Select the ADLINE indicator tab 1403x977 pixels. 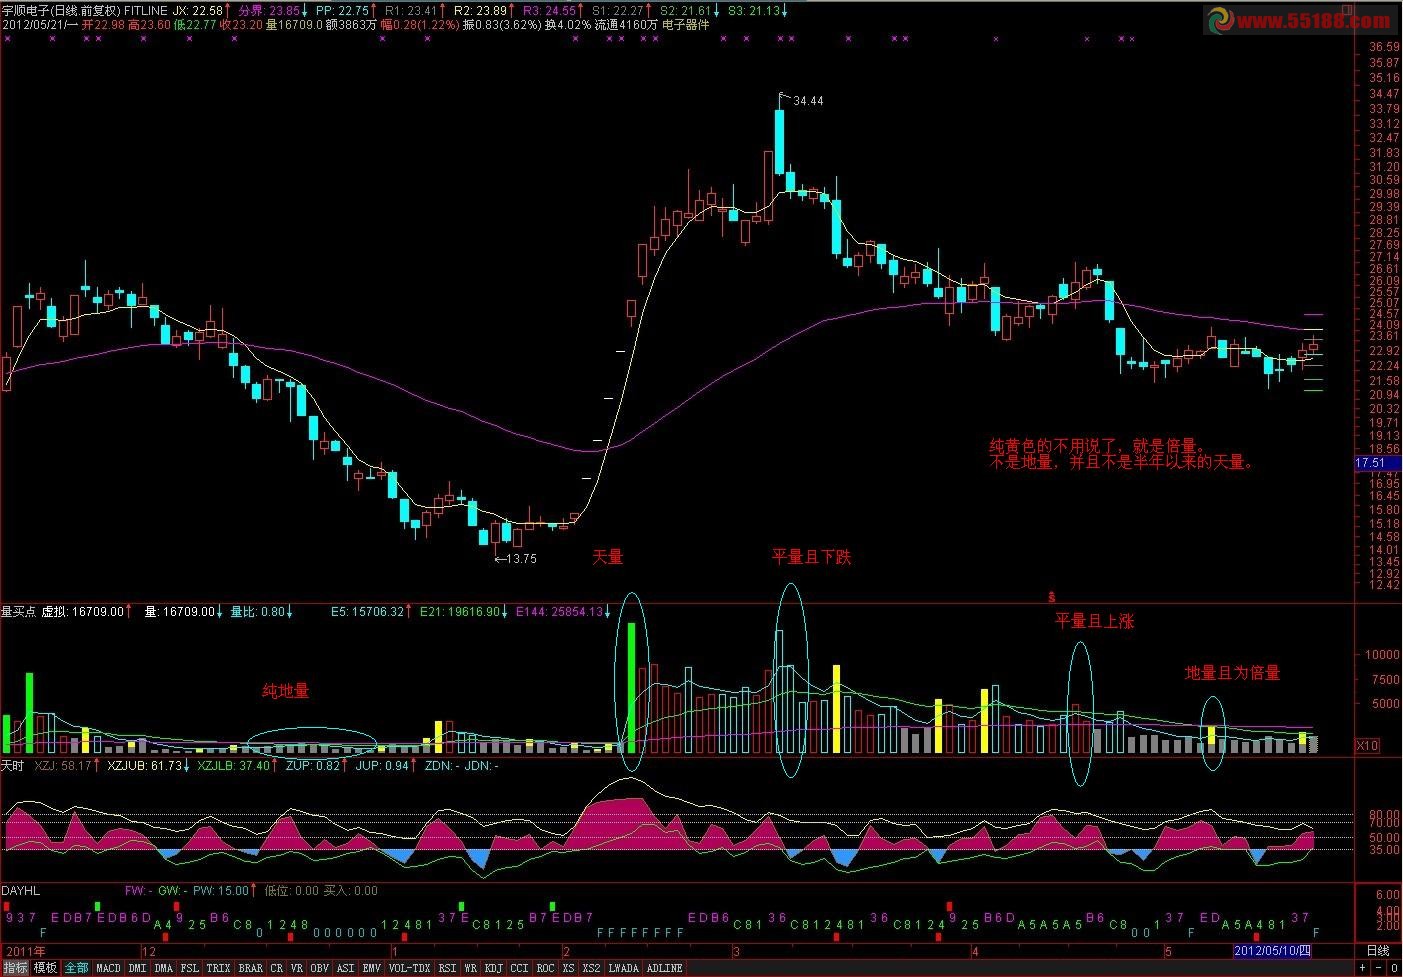(665, 968)
